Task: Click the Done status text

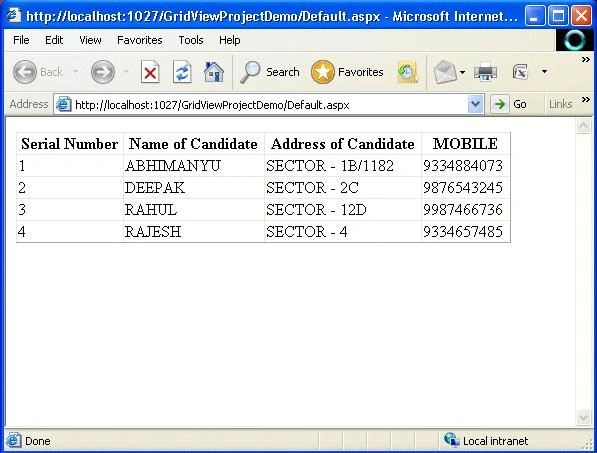Action: pyautogui.click(x=38, y=441)
